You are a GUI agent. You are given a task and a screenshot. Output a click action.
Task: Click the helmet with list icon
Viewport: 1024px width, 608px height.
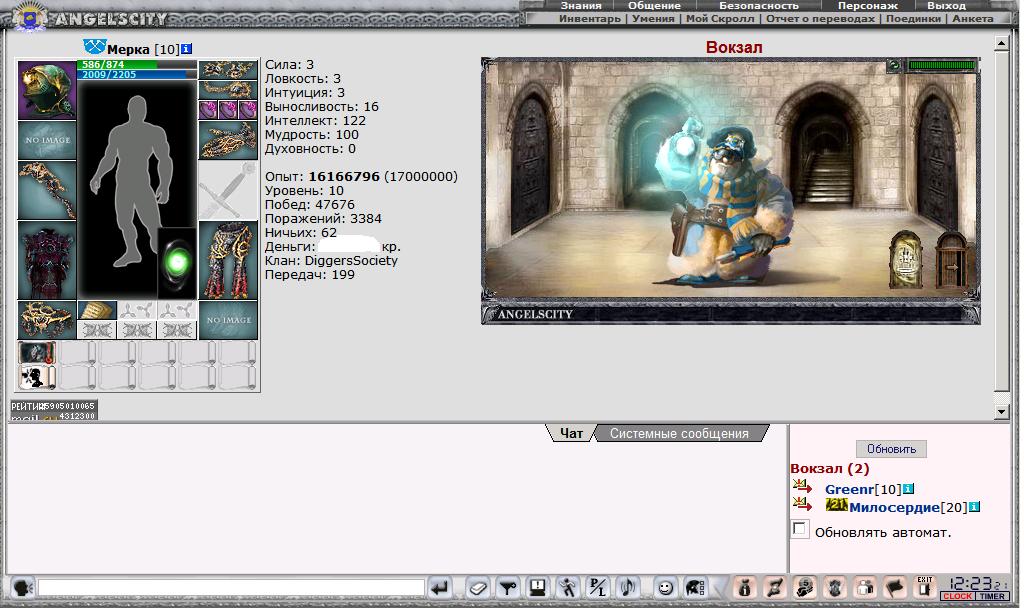tap(695, 588)
